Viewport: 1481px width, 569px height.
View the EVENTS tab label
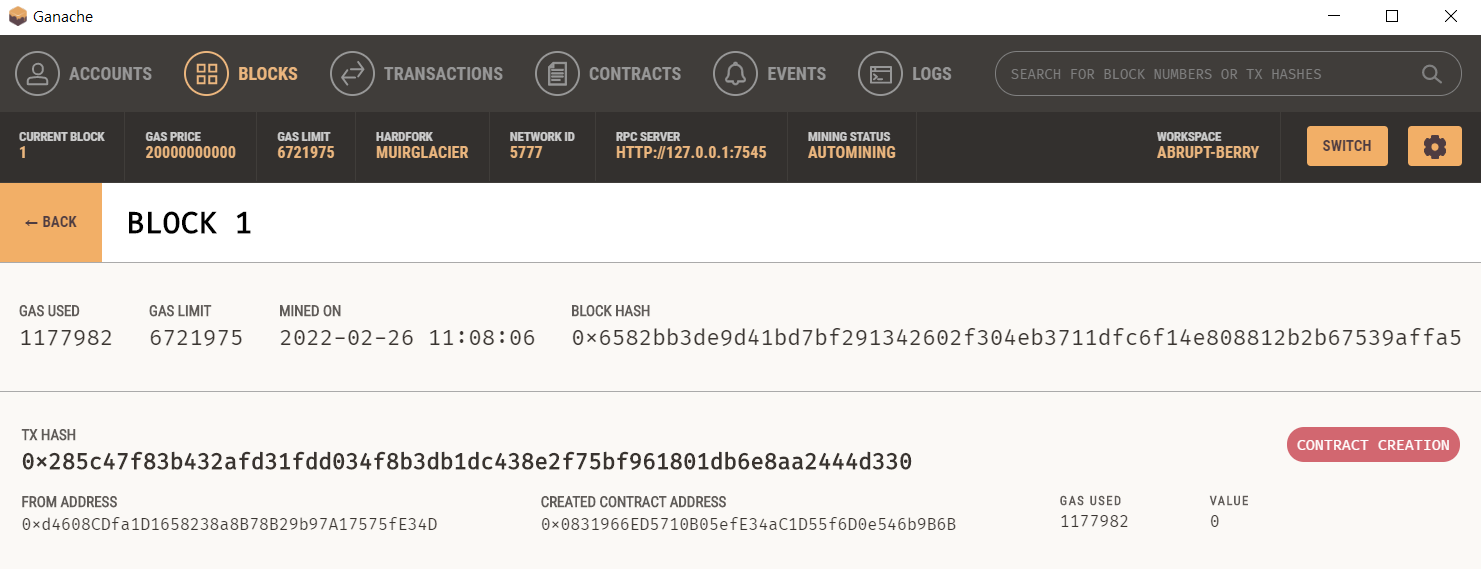coord(796,74)
